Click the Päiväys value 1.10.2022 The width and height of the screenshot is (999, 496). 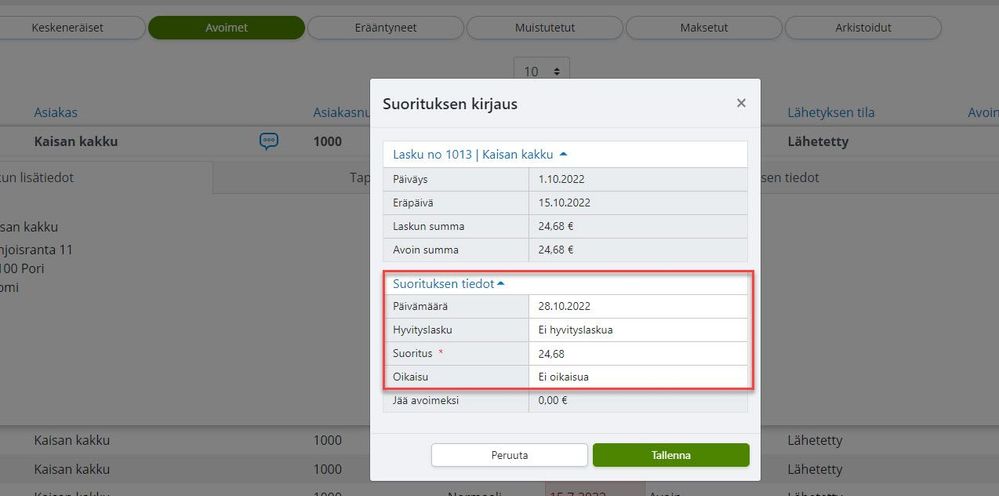[561, 180]
